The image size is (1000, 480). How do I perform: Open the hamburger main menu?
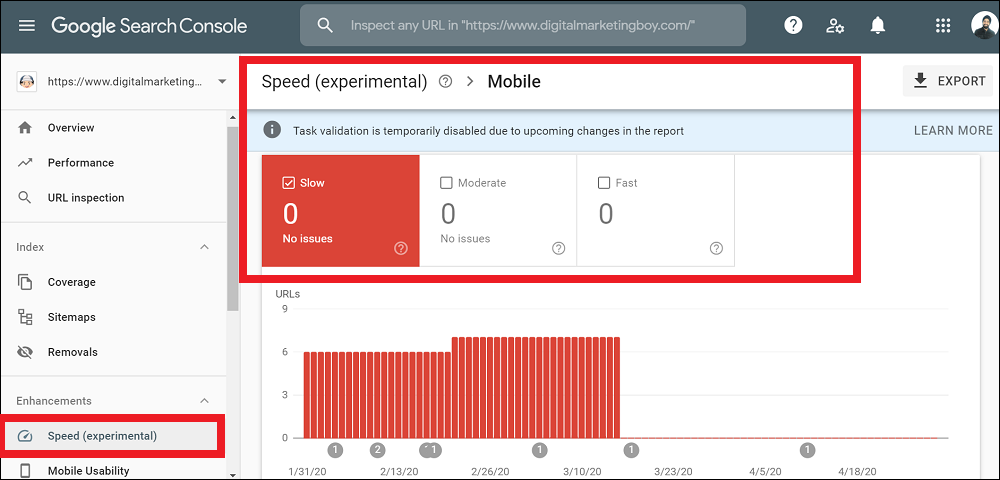27,26
